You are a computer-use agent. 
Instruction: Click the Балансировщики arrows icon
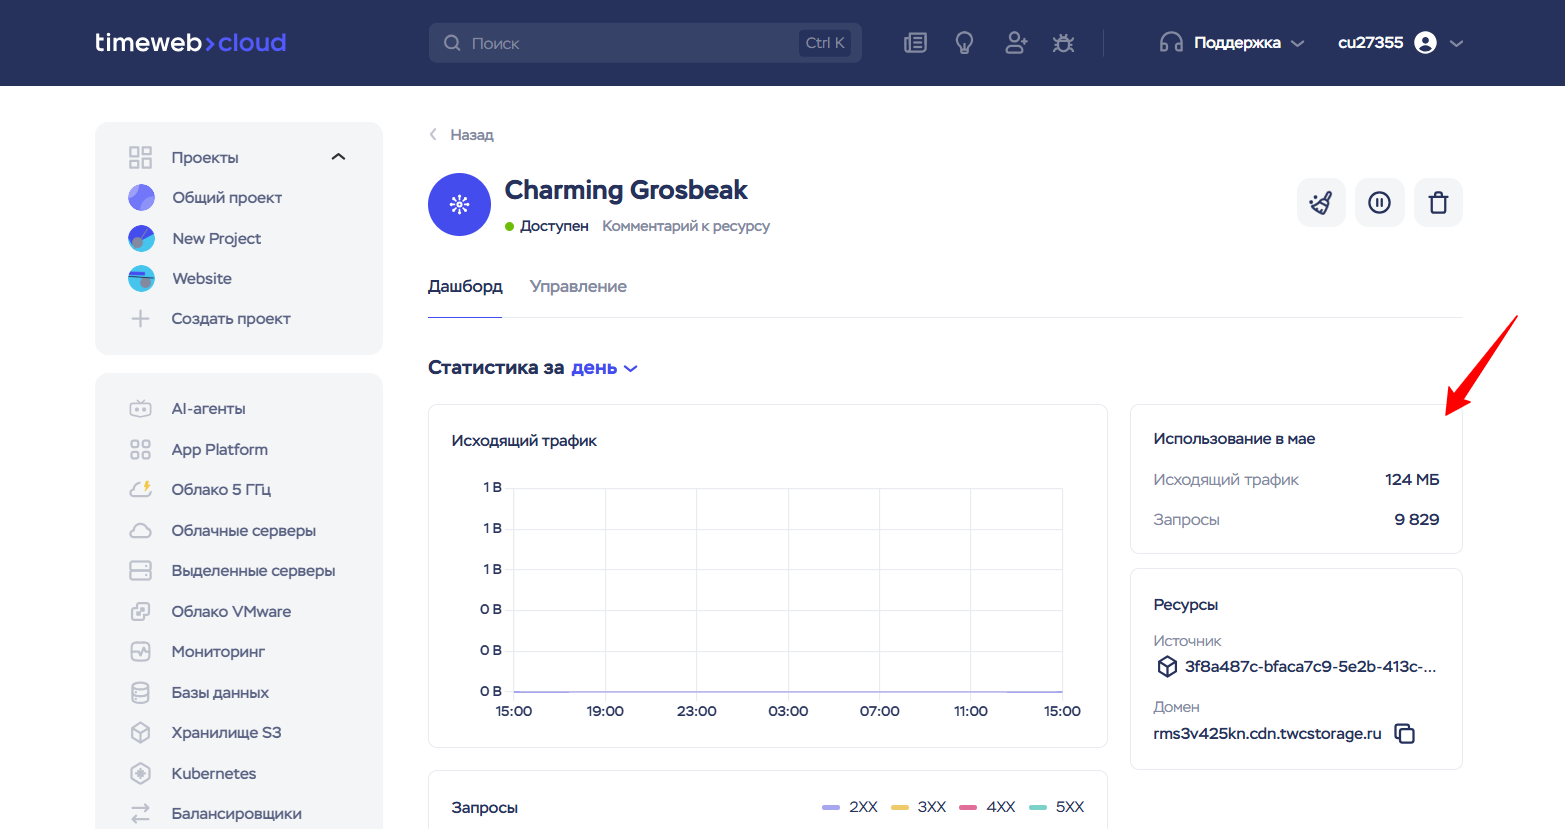pos(140,814)
